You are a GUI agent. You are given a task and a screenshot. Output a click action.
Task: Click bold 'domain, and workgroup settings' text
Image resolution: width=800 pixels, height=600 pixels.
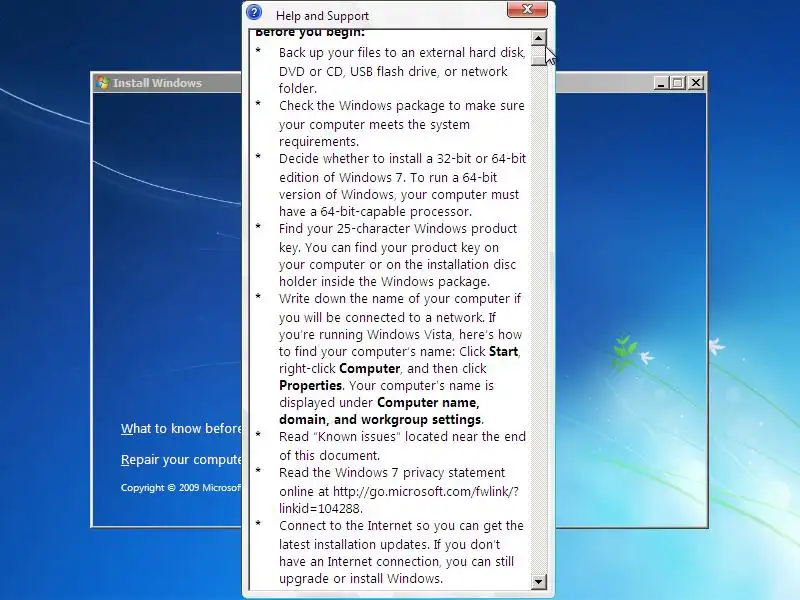pos(380,419)
